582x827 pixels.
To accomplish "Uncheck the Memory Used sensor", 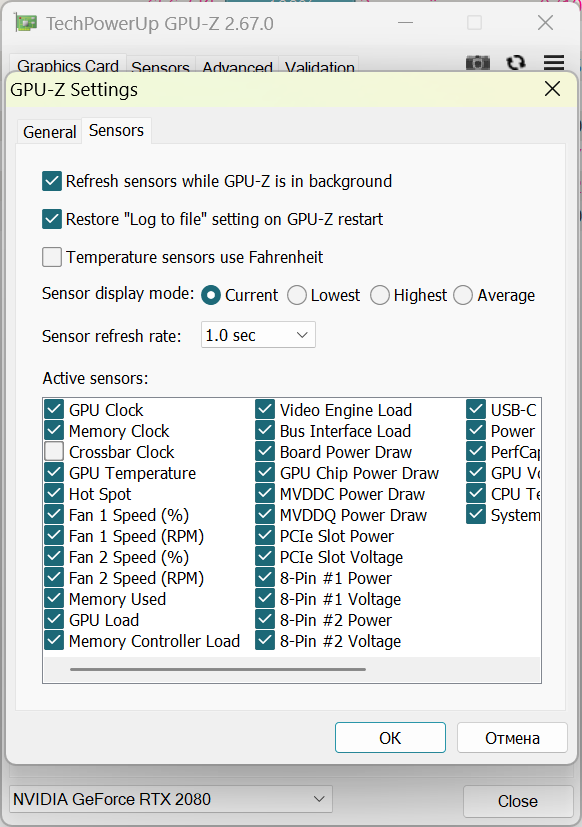I will click(54, 599).
